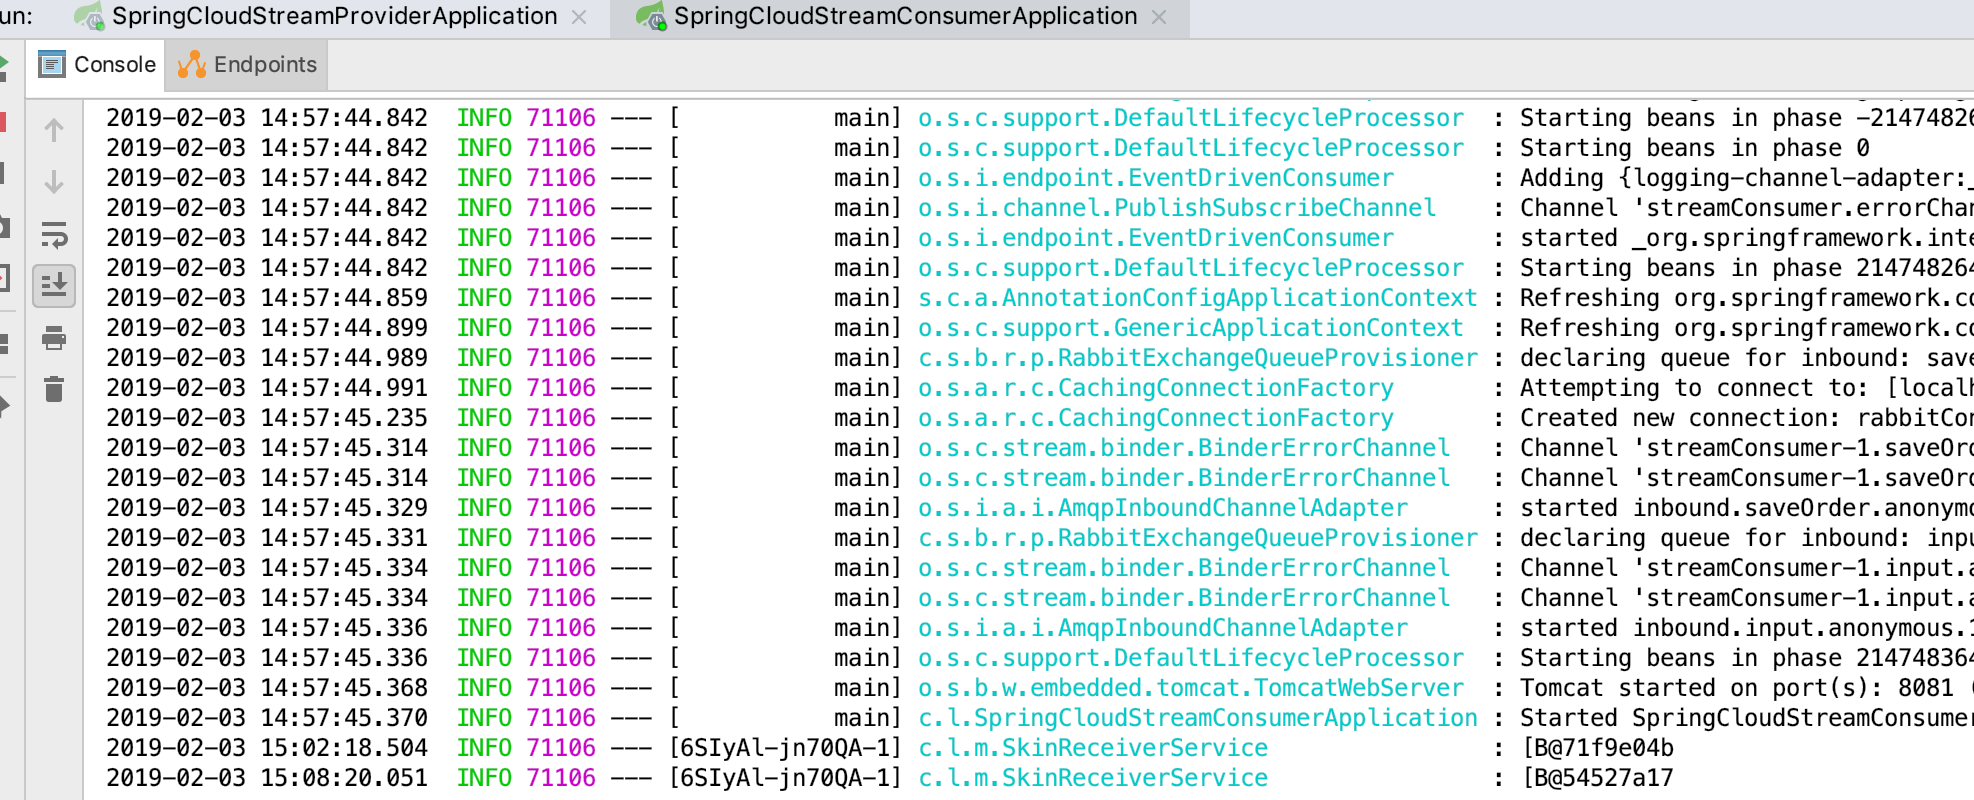Select SpringCloudStreamConsumerApplication run tab
The image size is (1974, 800).
click(x=905, y=16)
